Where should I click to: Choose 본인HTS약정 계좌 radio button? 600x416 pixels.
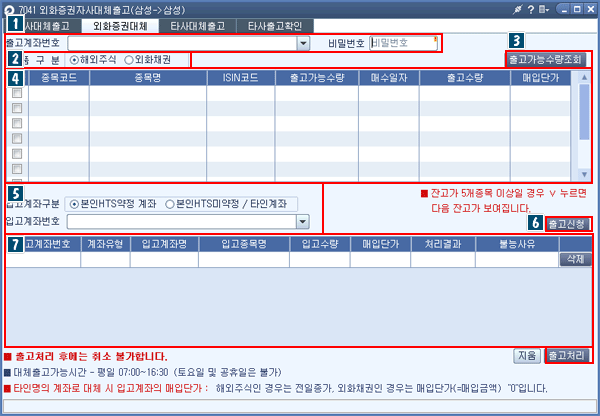(74, 204)
